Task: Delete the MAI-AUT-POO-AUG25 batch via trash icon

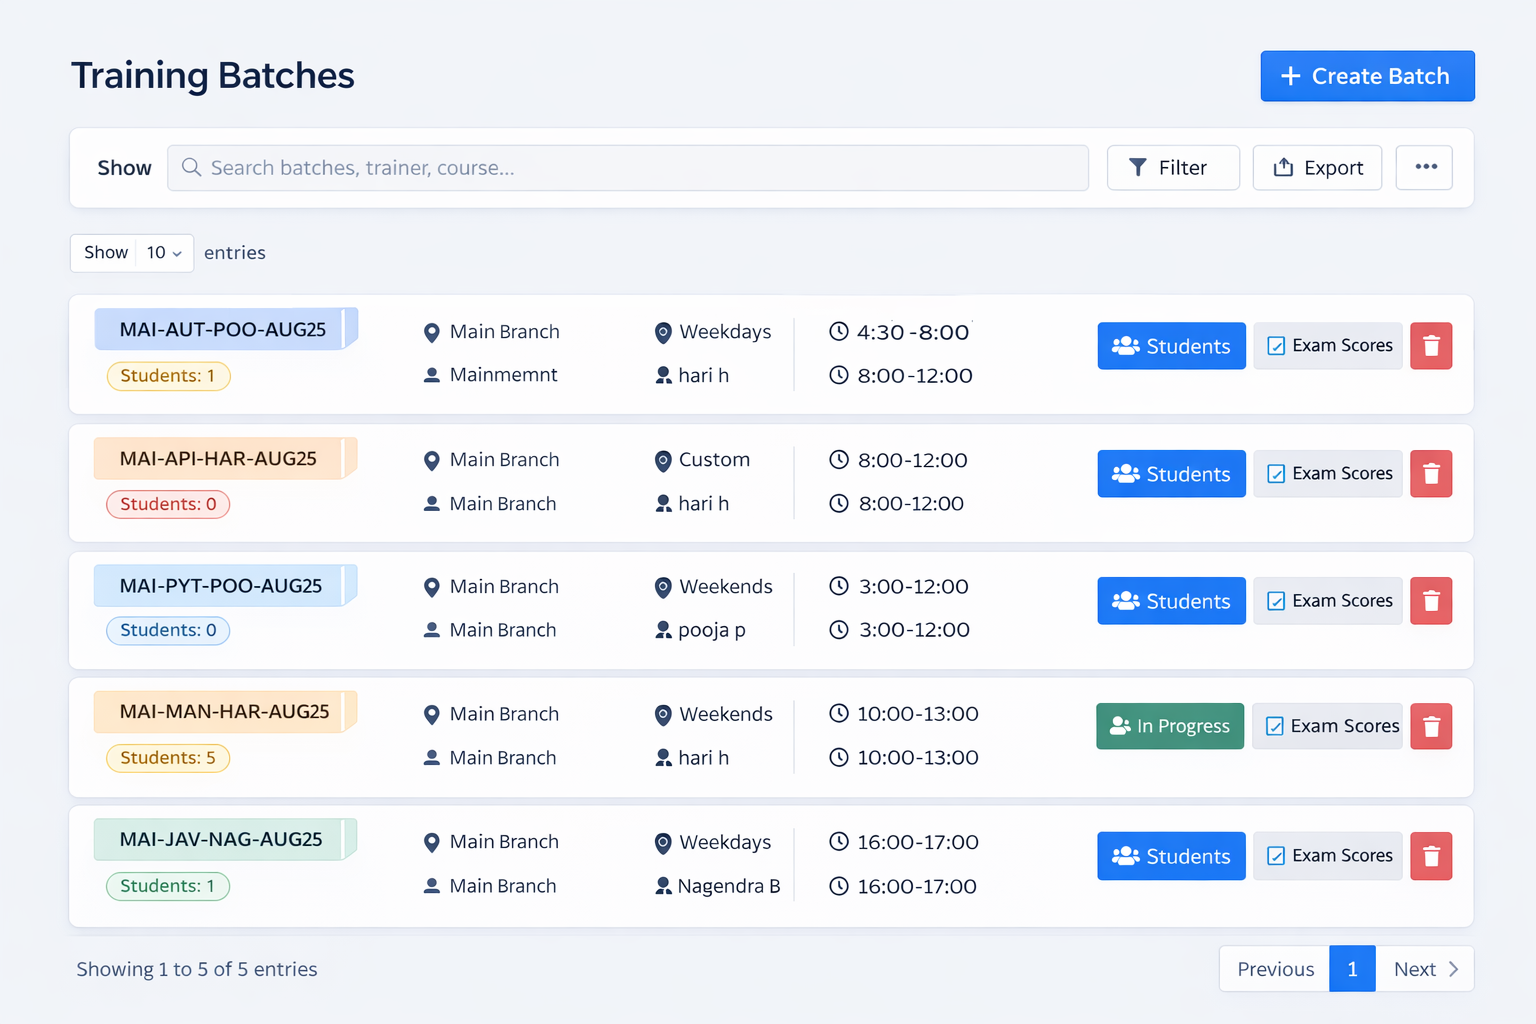Action: (1430, 346)
